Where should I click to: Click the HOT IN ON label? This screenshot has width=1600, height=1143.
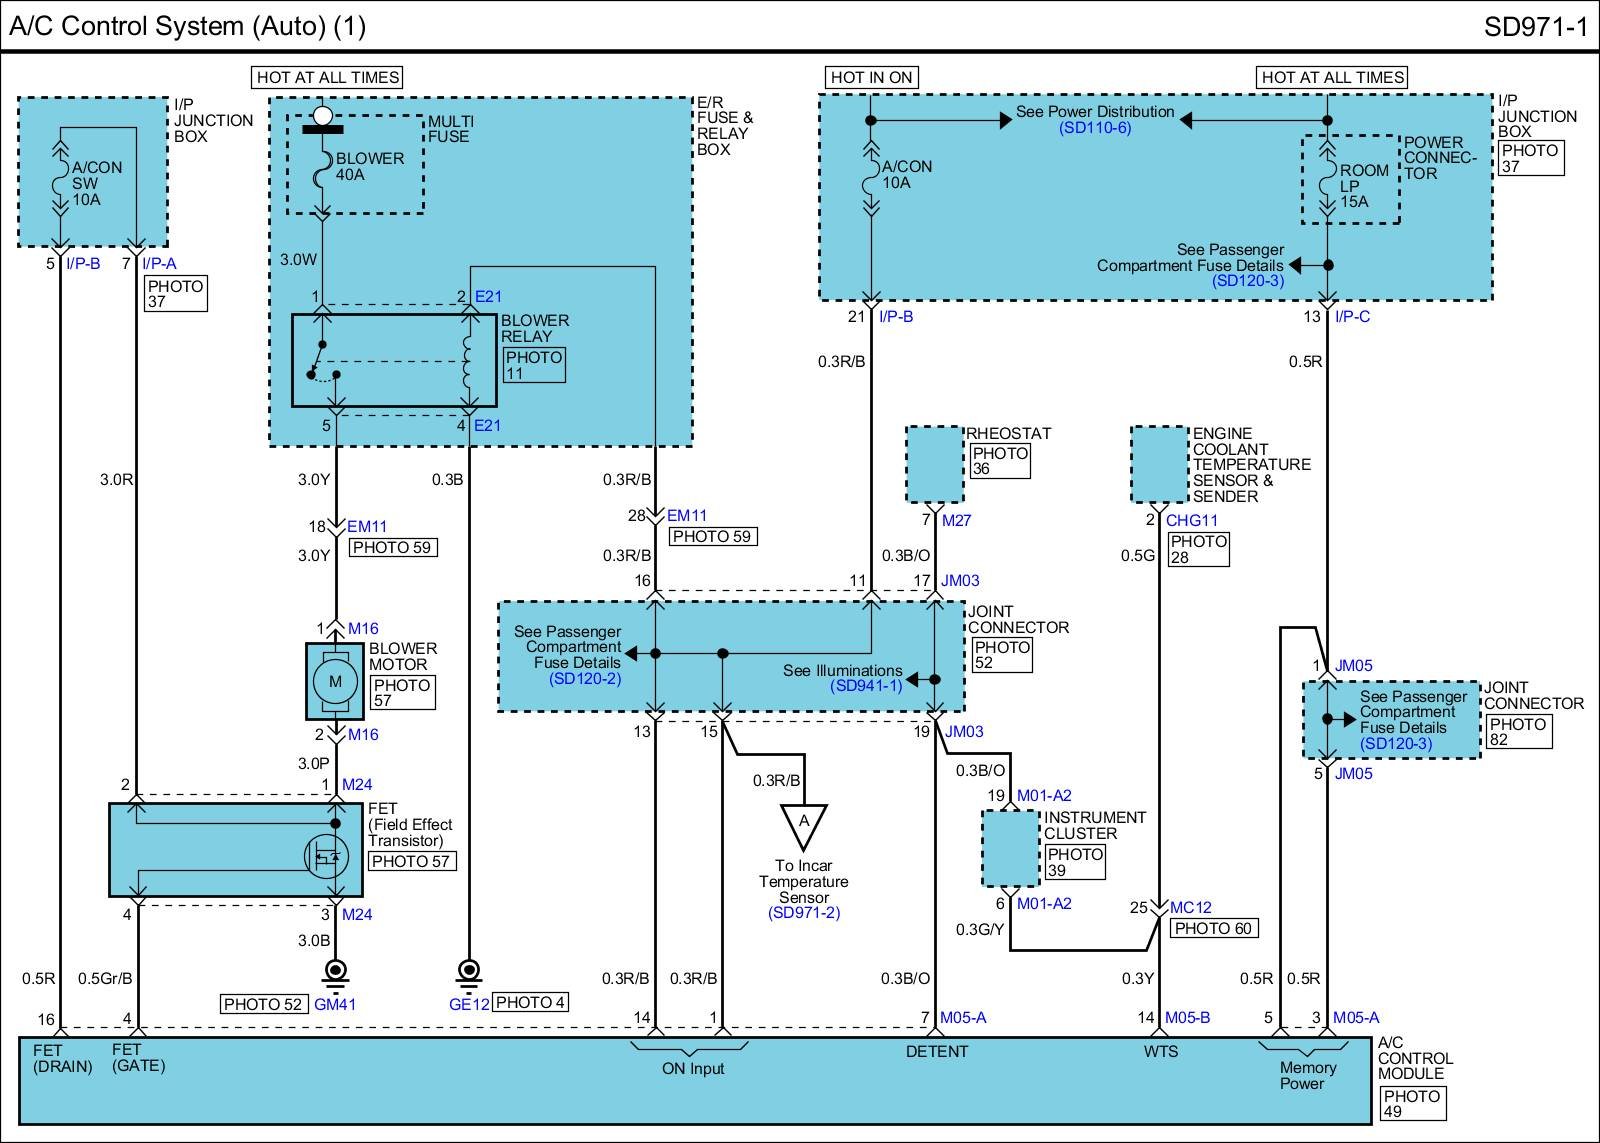(x=871, y=77)
